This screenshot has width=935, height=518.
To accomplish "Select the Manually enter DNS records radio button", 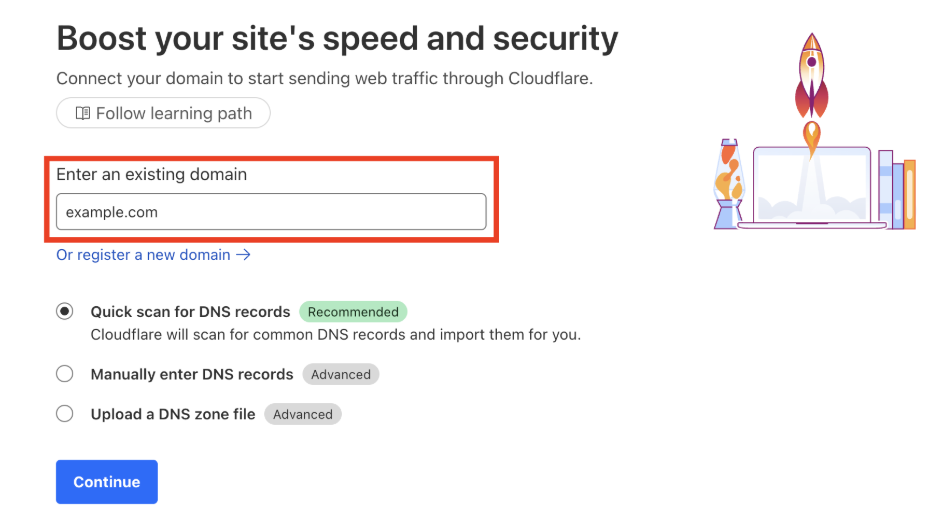I will click(65, 374).
